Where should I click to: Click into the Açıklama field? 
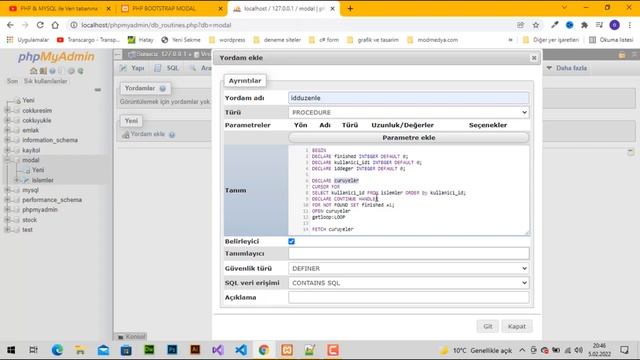409,297
